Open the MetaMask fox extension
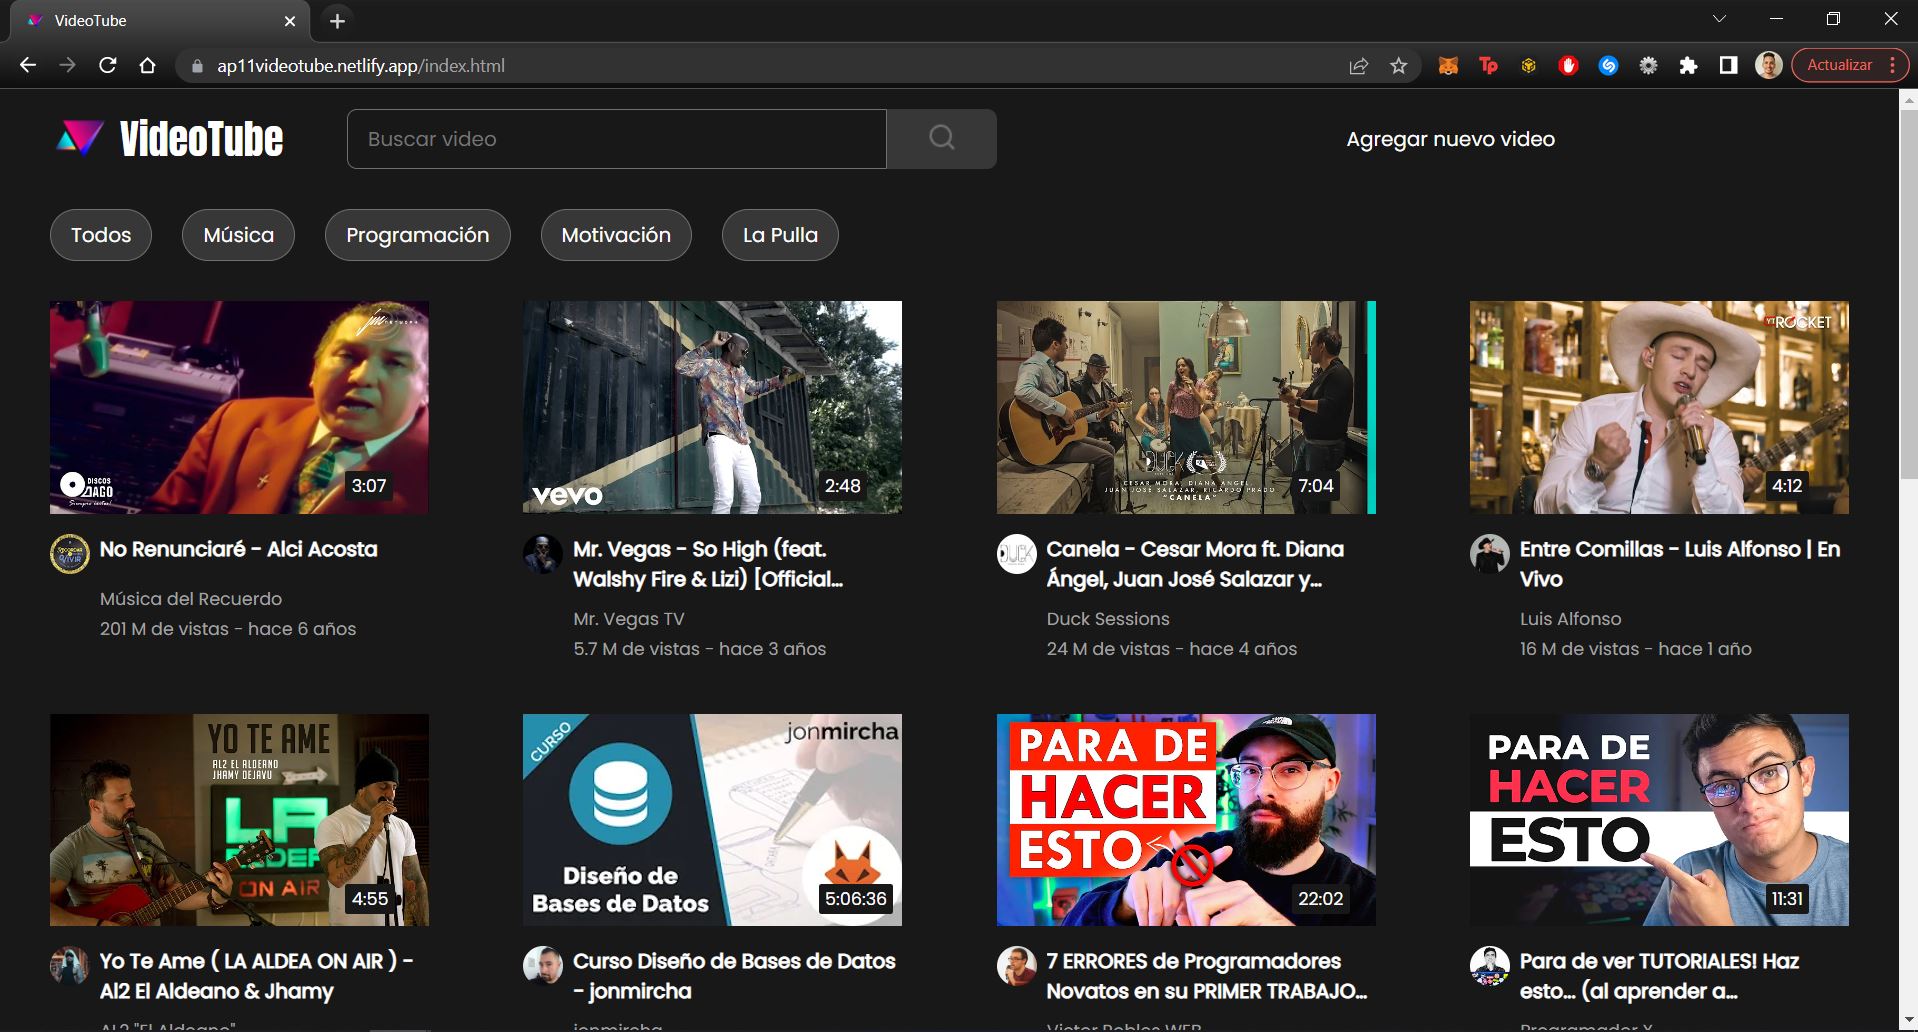 (1448, 66)
